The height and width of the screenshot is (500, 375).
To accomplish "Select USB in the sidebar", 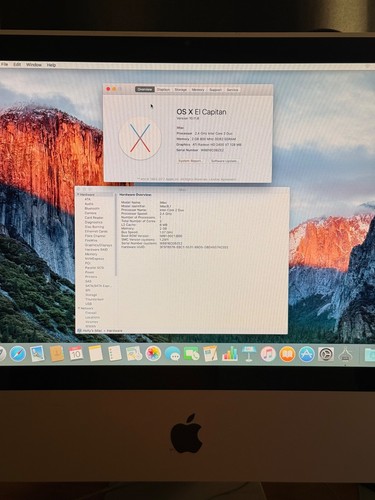I will tap(88, 304).
